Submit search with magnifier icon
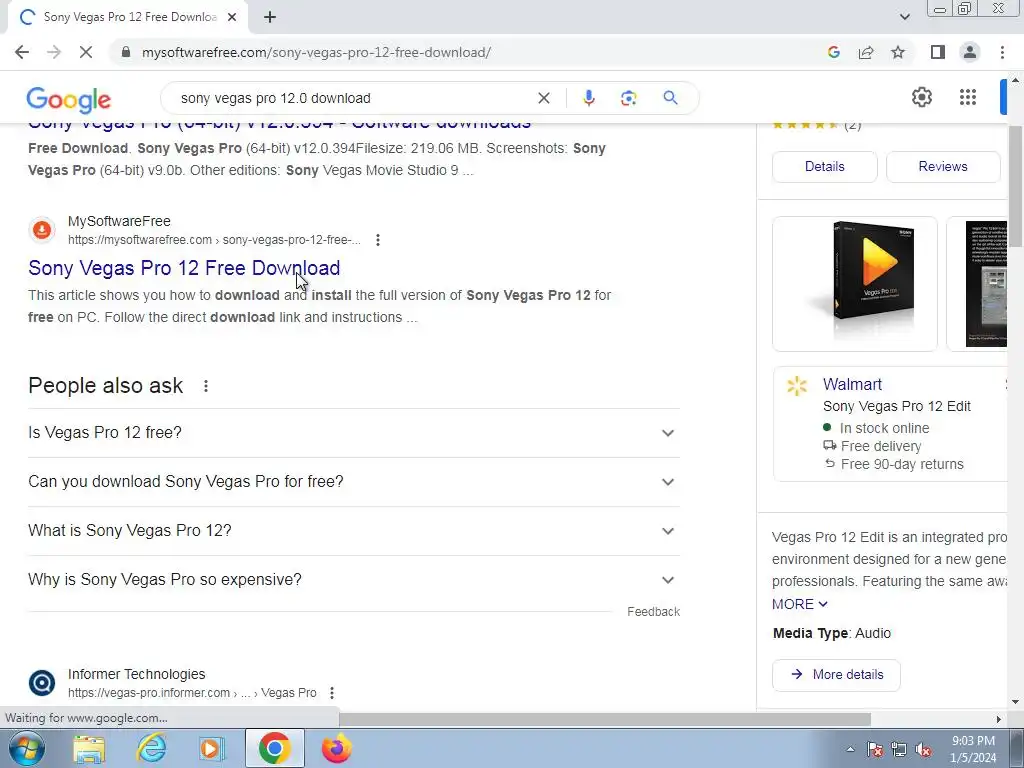The height and width of the screenshot is (768, 1024). point(670,98)
